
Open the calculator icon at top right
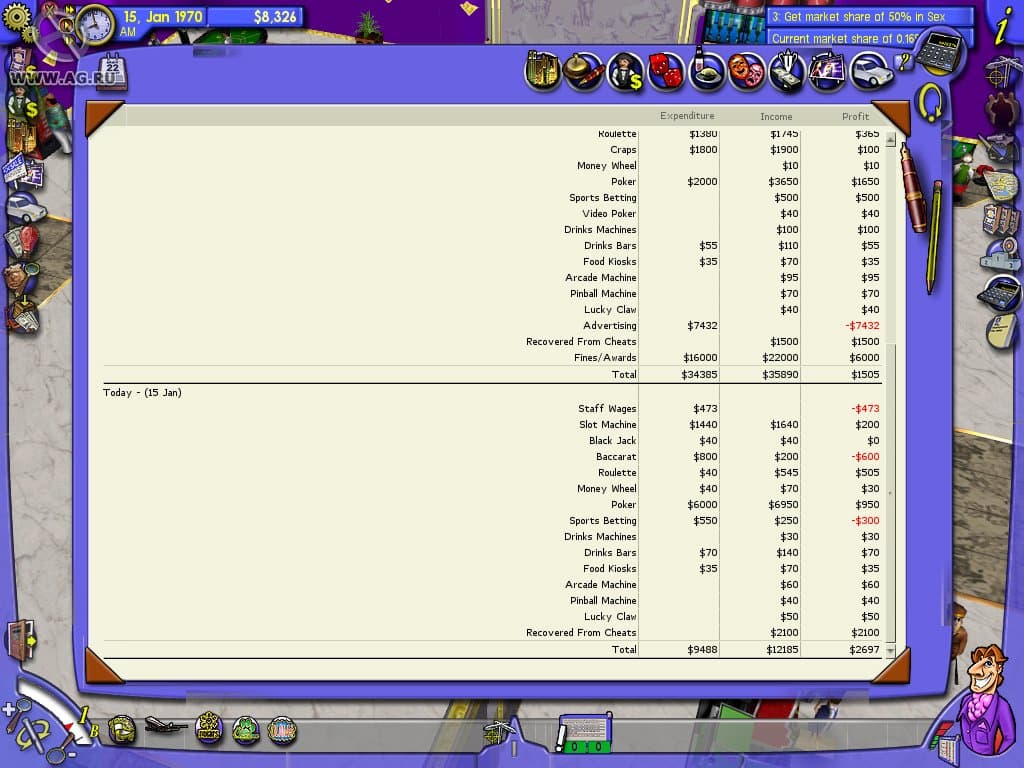[939, 50]
